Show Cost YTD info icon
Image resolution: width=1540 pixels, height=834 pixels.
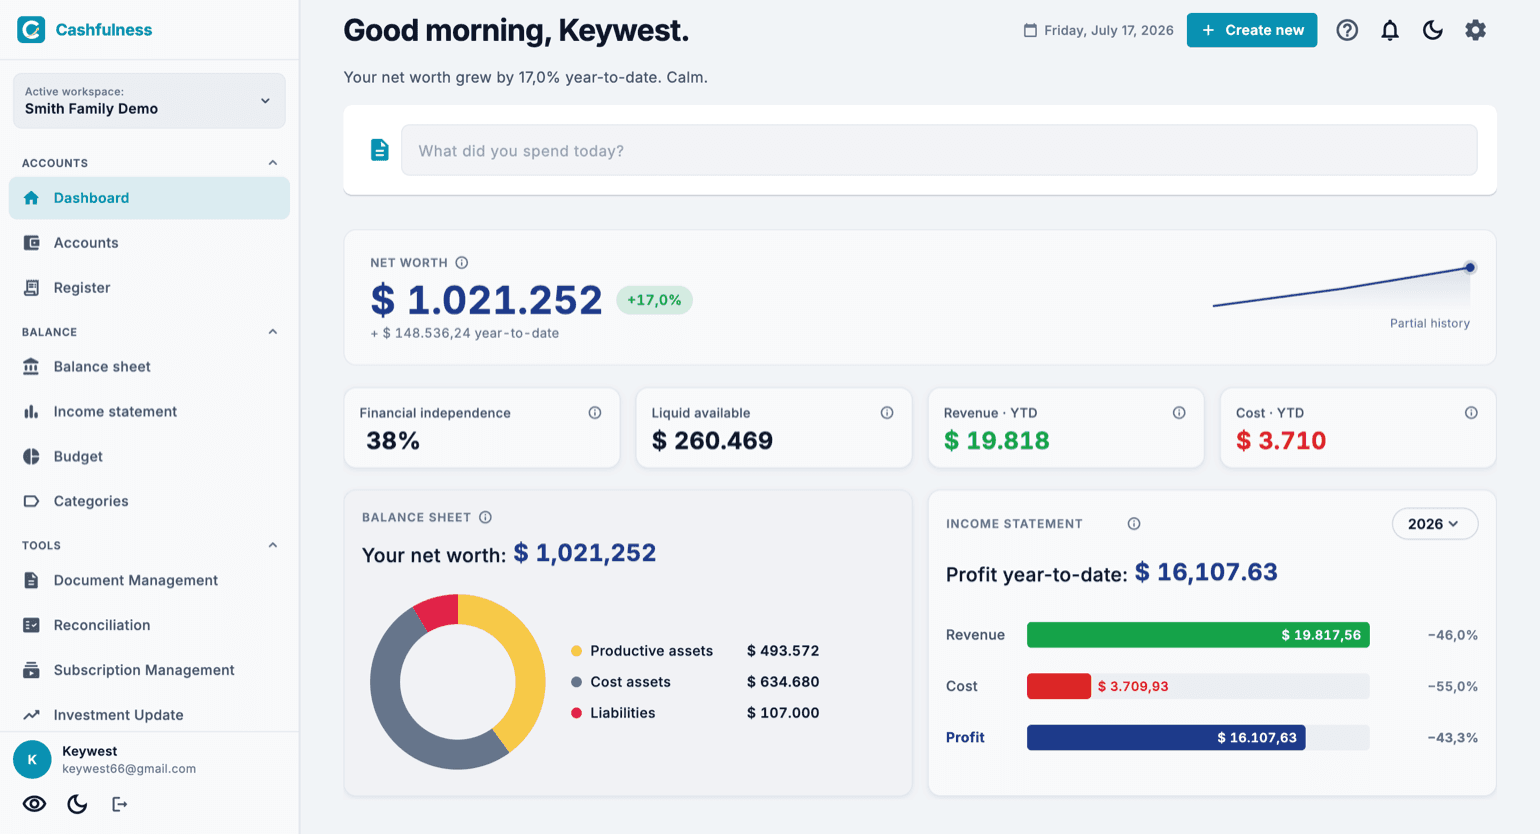click(1471, 413)
